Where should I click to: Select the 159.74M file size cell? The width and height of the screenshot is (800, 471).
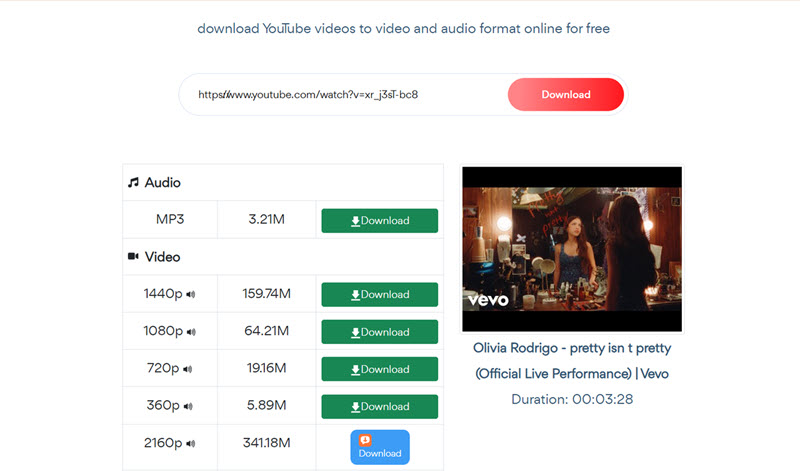(x=266, y=293)
